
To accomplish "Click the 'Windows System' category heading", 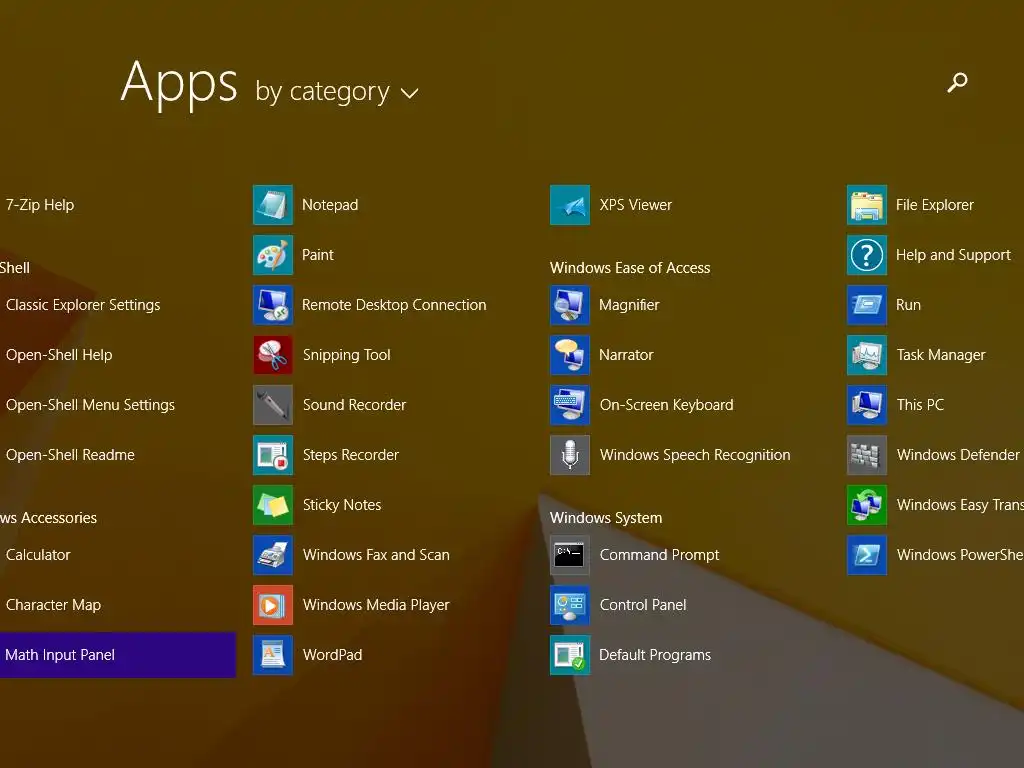I will [606, 518].
